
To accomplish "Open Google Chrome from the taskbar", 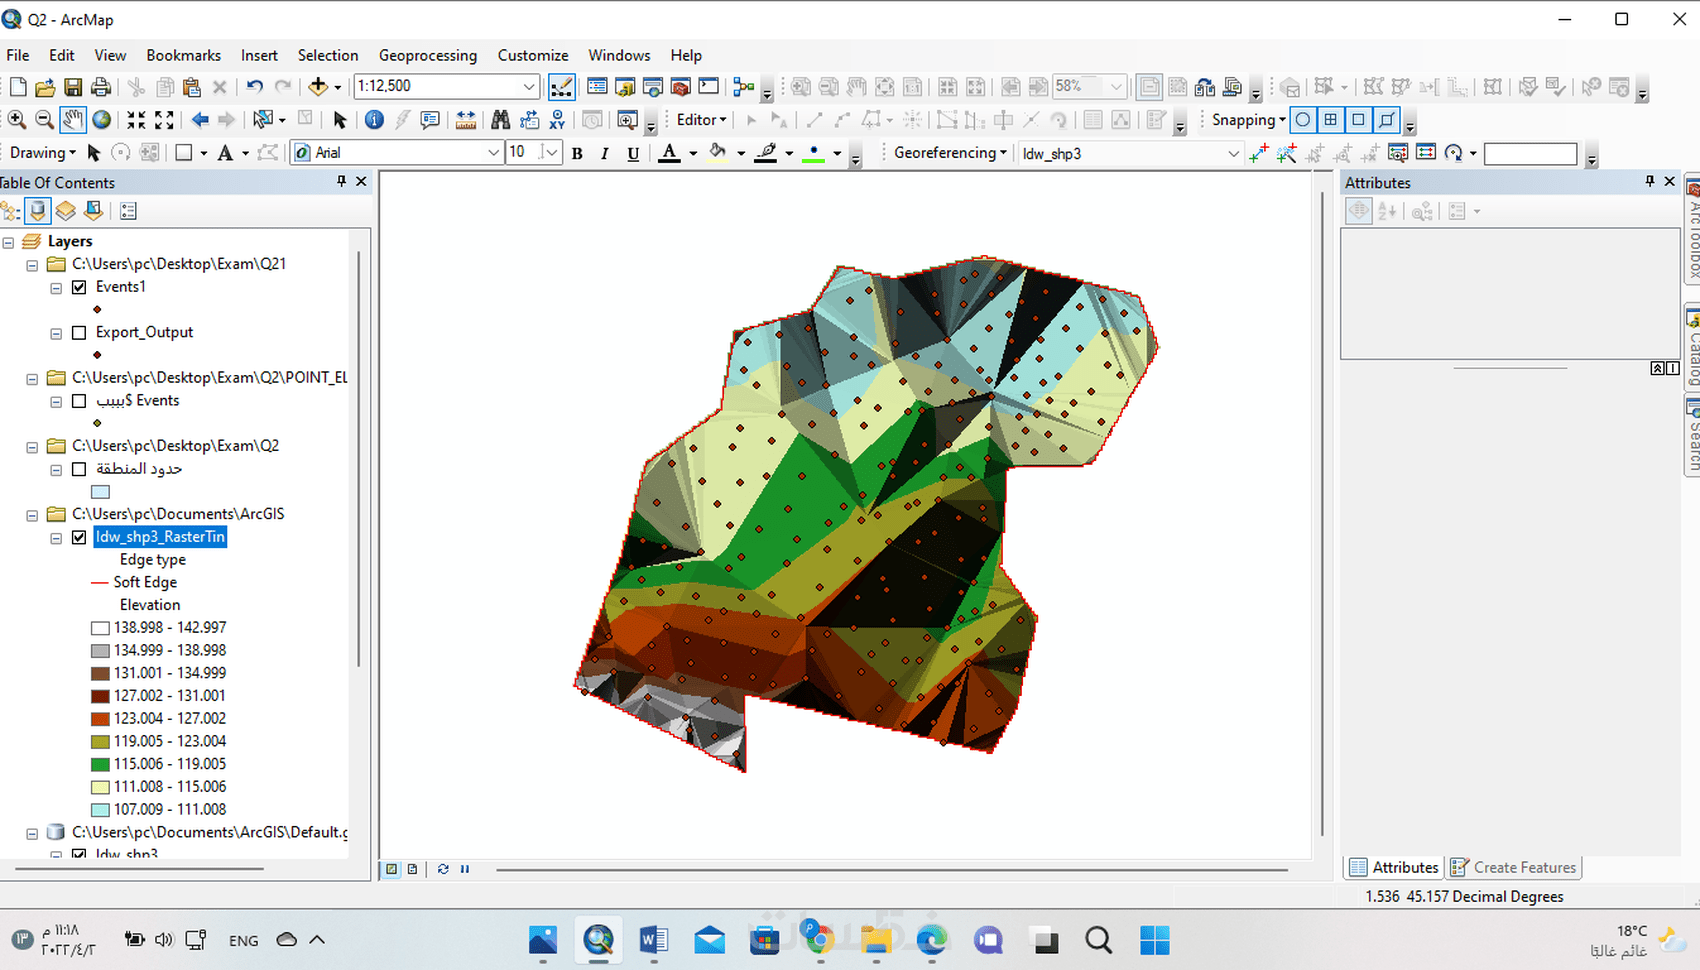I will pos(819,940).
